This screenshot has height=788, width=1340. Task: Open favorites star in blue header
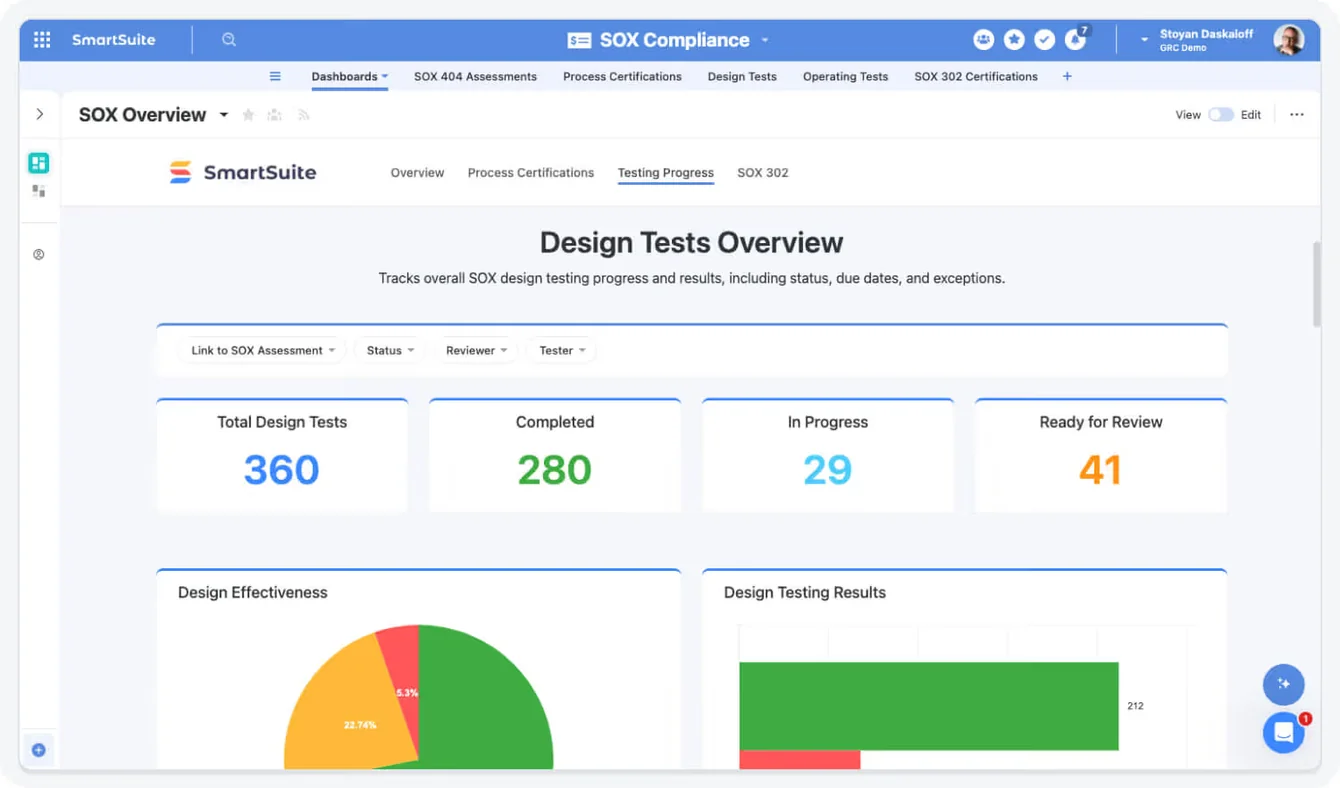pos(1014,39)
